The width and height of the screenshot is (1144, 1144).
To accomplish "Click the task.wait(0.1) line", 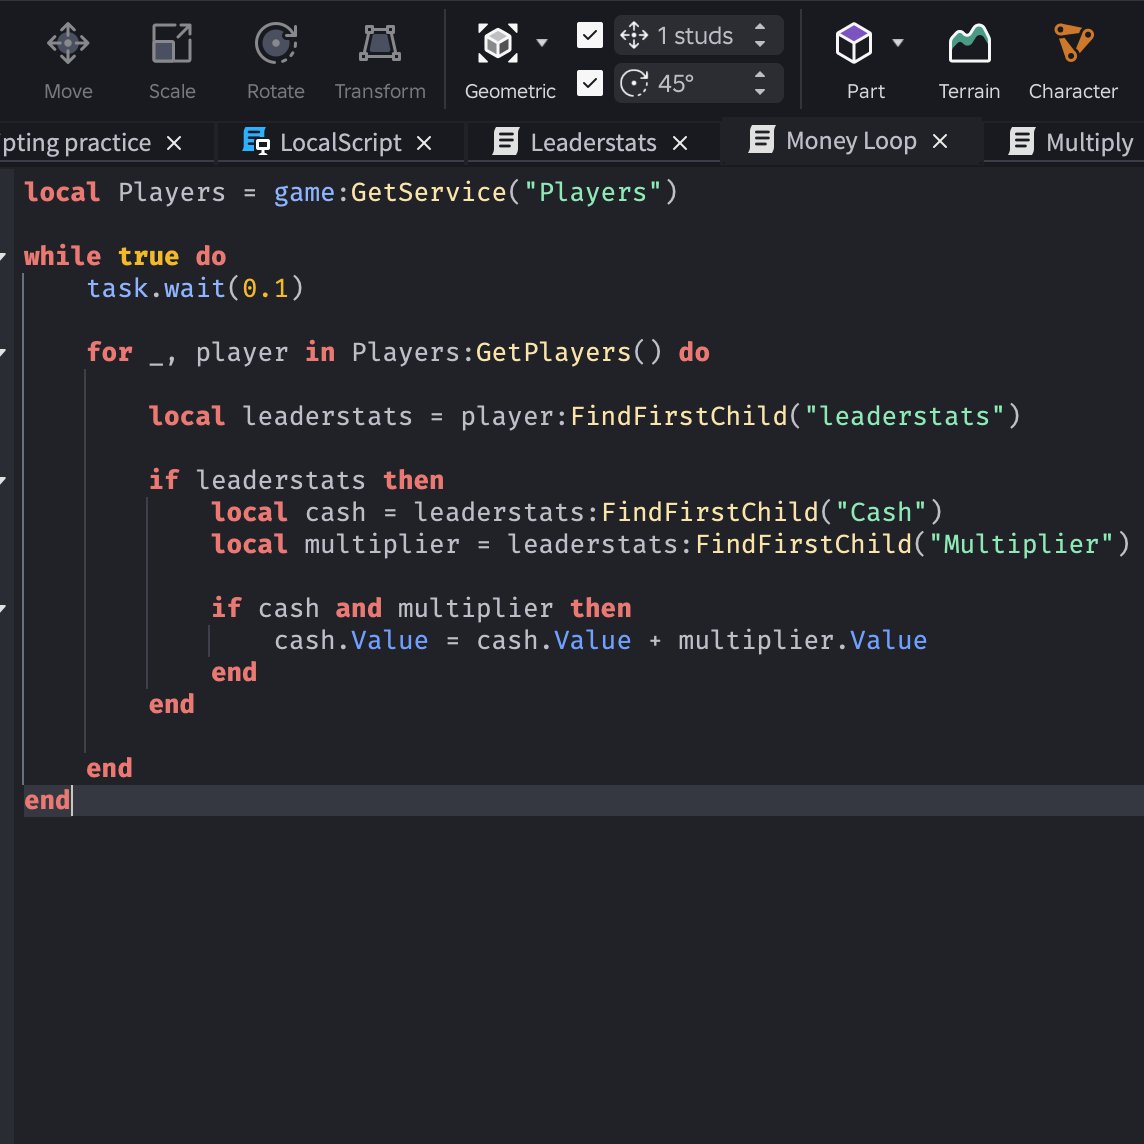I will coord(195,288).
